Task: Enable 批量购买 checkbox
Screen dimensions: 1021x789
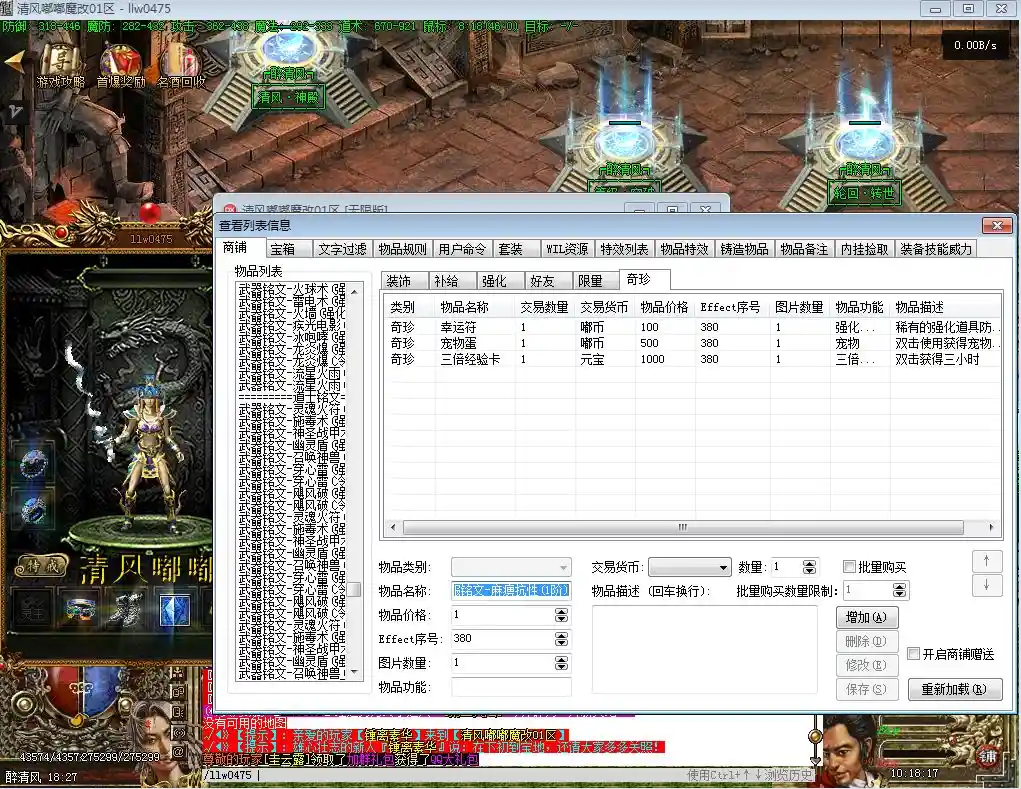Action: pos(849,566)
